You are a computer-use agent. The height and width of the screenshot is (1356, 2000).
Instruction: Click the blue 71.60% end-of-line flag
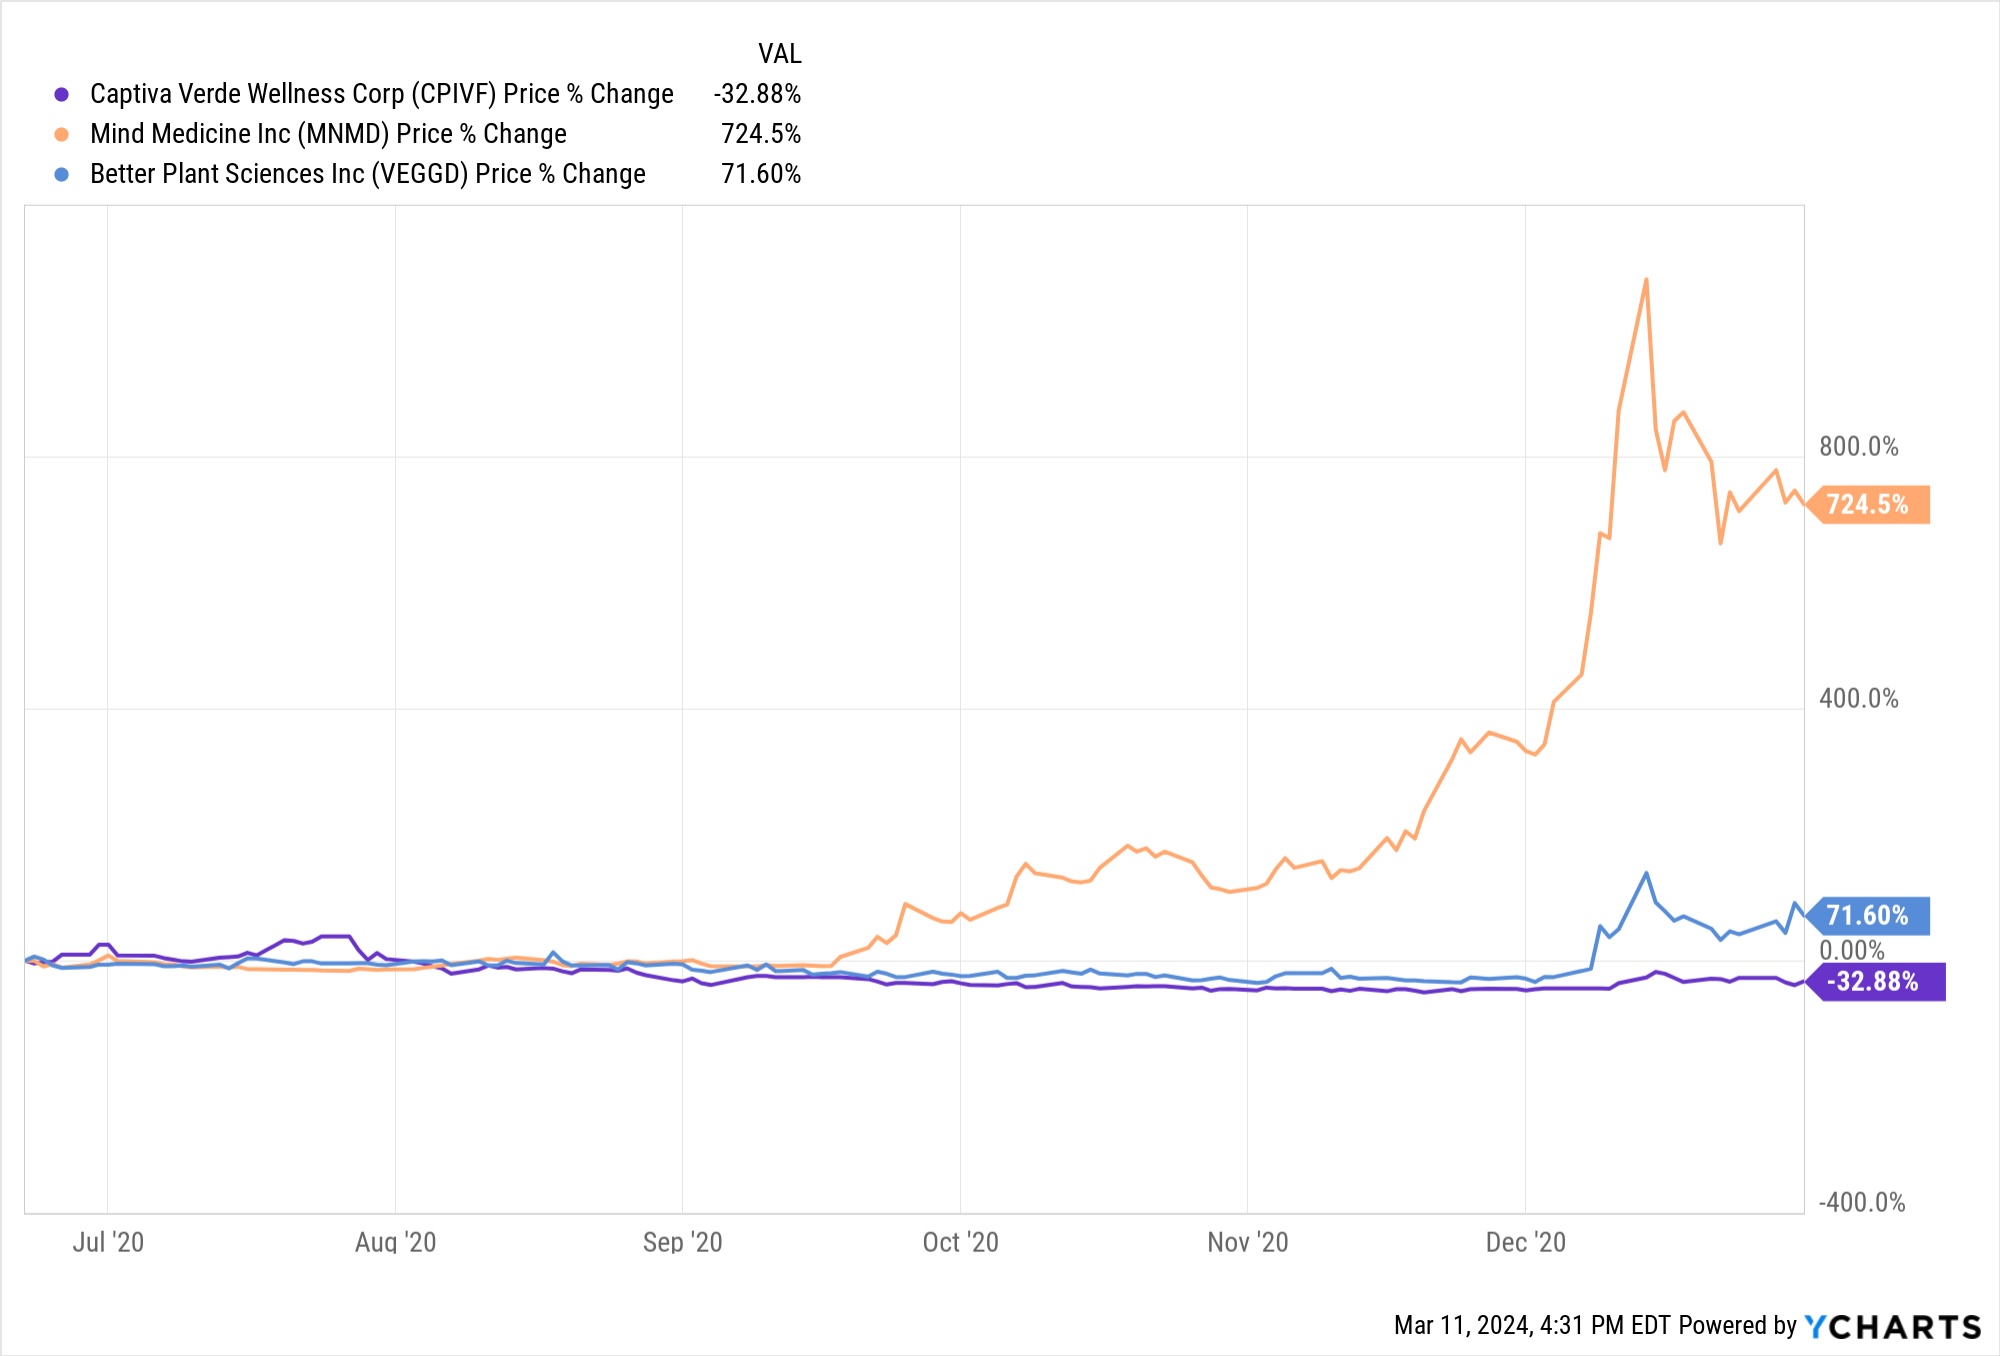(1867, 915)
